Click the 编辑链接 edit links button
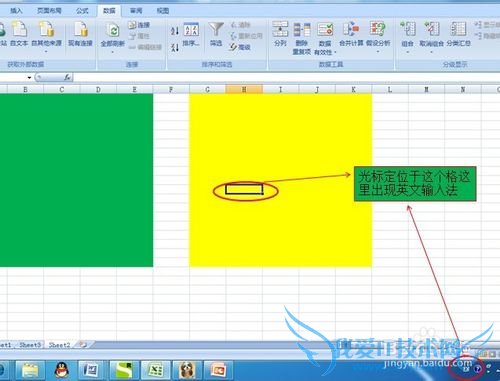 145,47
